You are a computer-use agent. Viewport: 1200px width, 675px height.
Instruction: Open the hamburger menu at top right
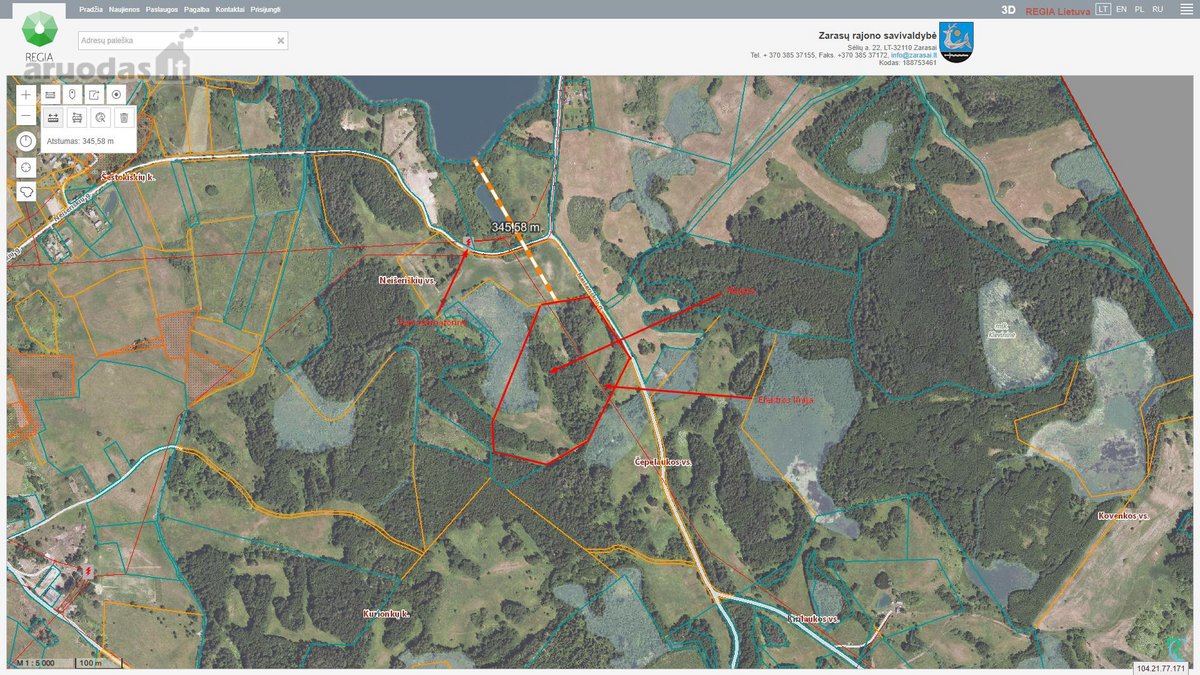click(x=1187, y=9)
